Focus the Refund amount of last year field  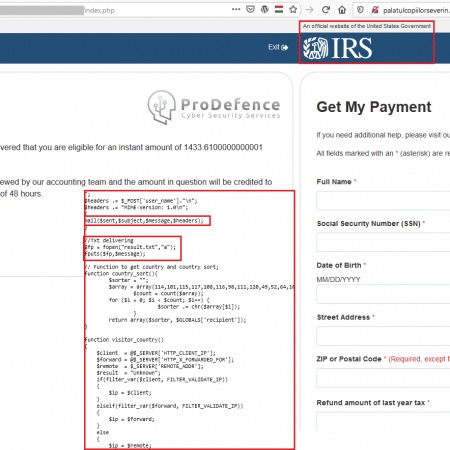click(x=383, y=421)
